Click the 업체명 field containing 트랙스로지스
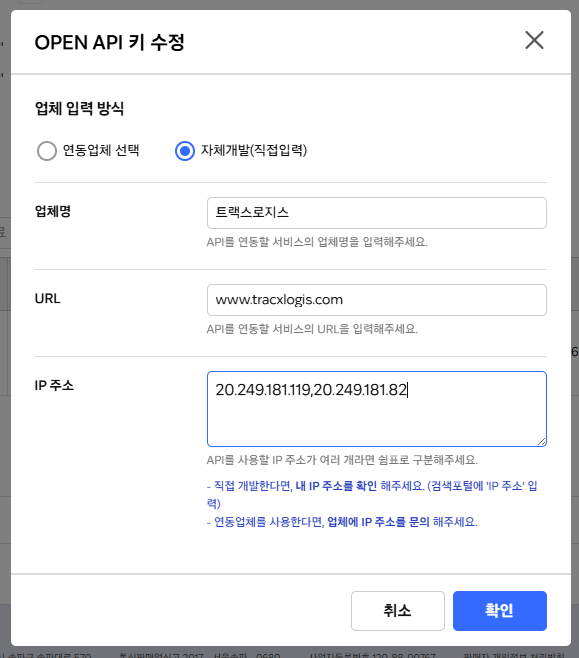The width and height of the screenshot is (579, 658). click(376, 213)
